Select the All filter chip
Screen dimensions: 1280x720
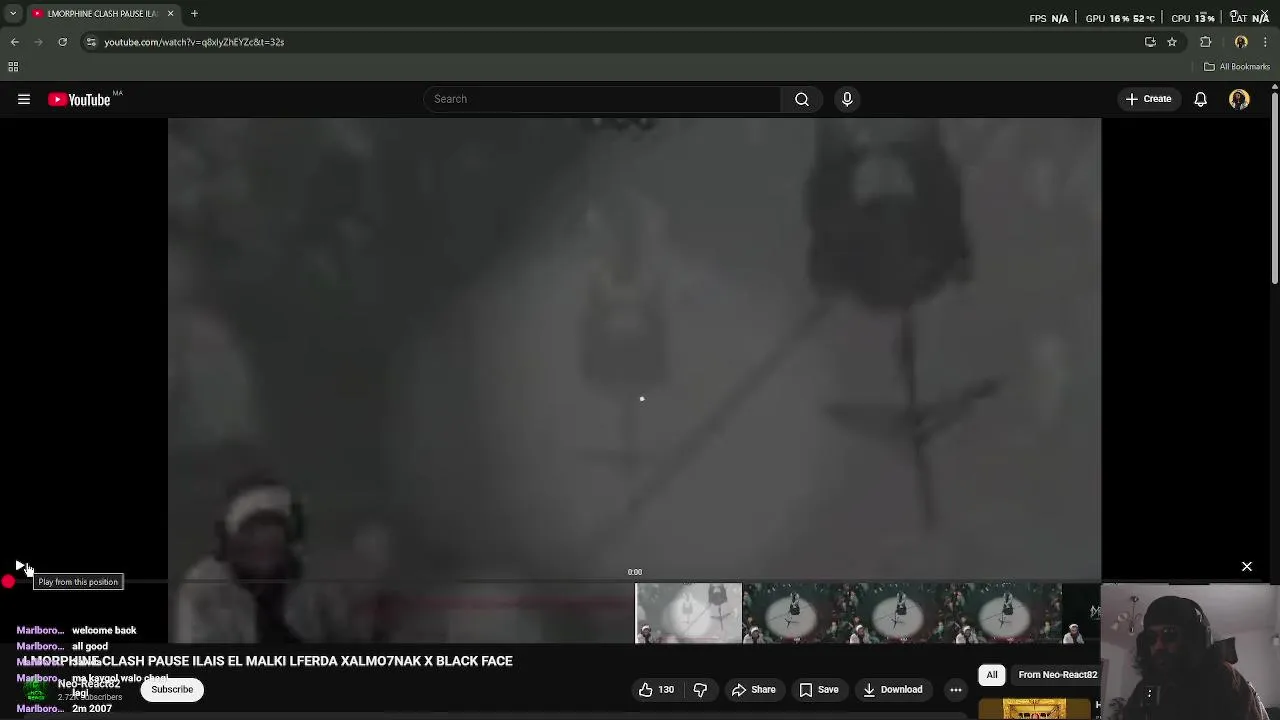click(992, 675)
